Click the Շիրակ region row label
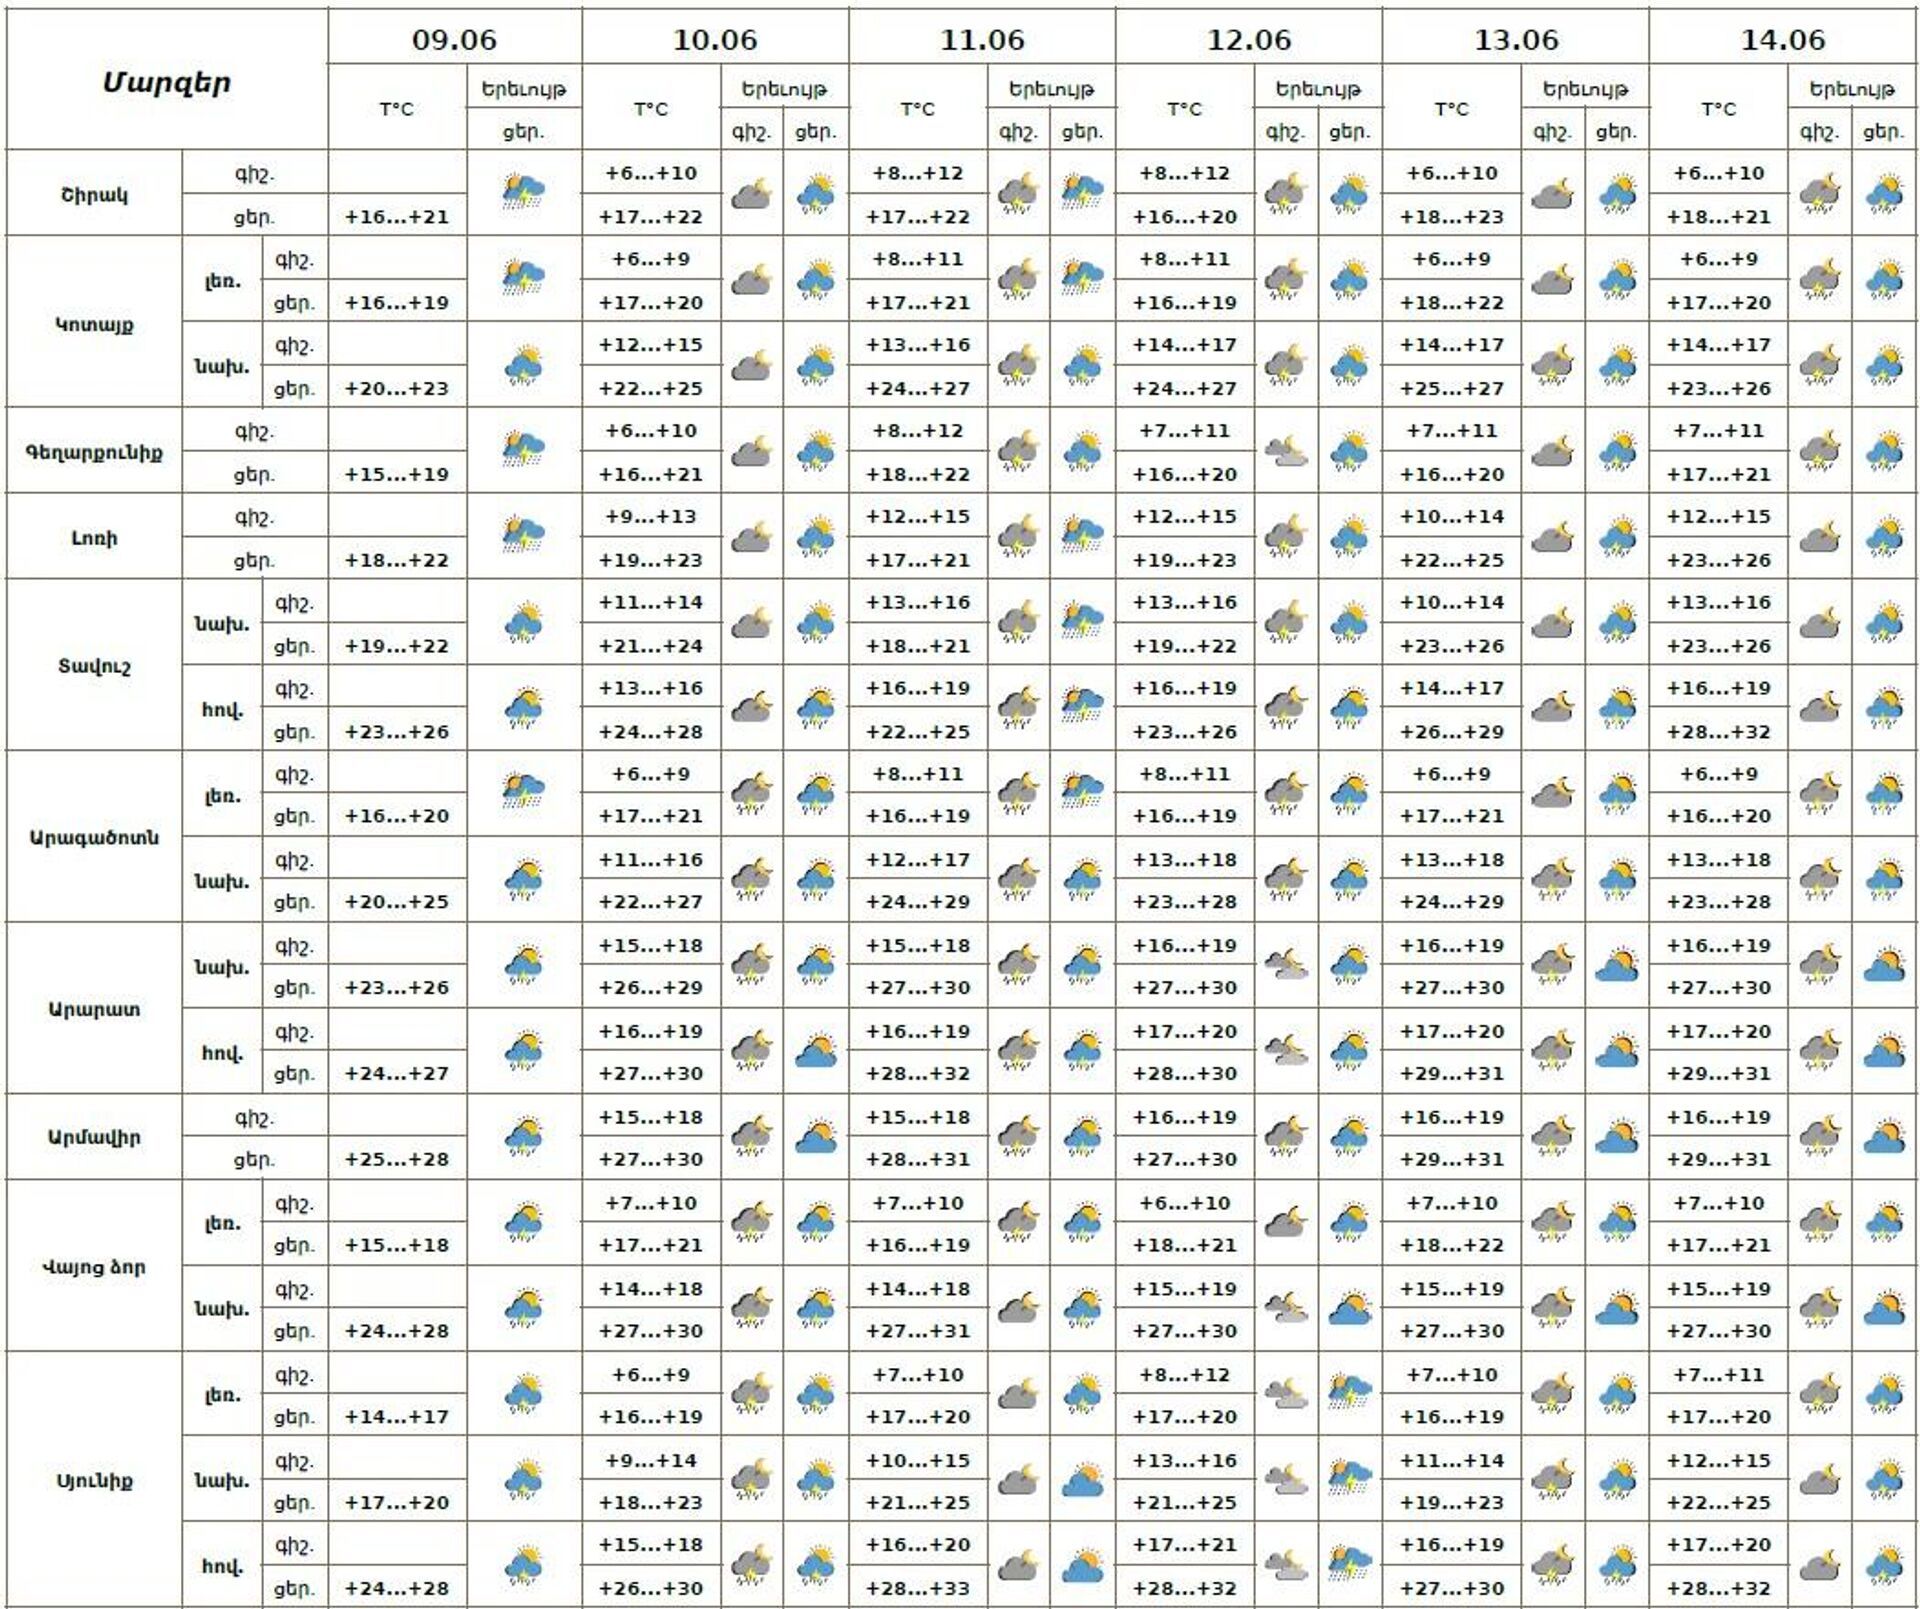Image resolution: width=1920 pixels, height=1609 pixels. click(94, 194)
